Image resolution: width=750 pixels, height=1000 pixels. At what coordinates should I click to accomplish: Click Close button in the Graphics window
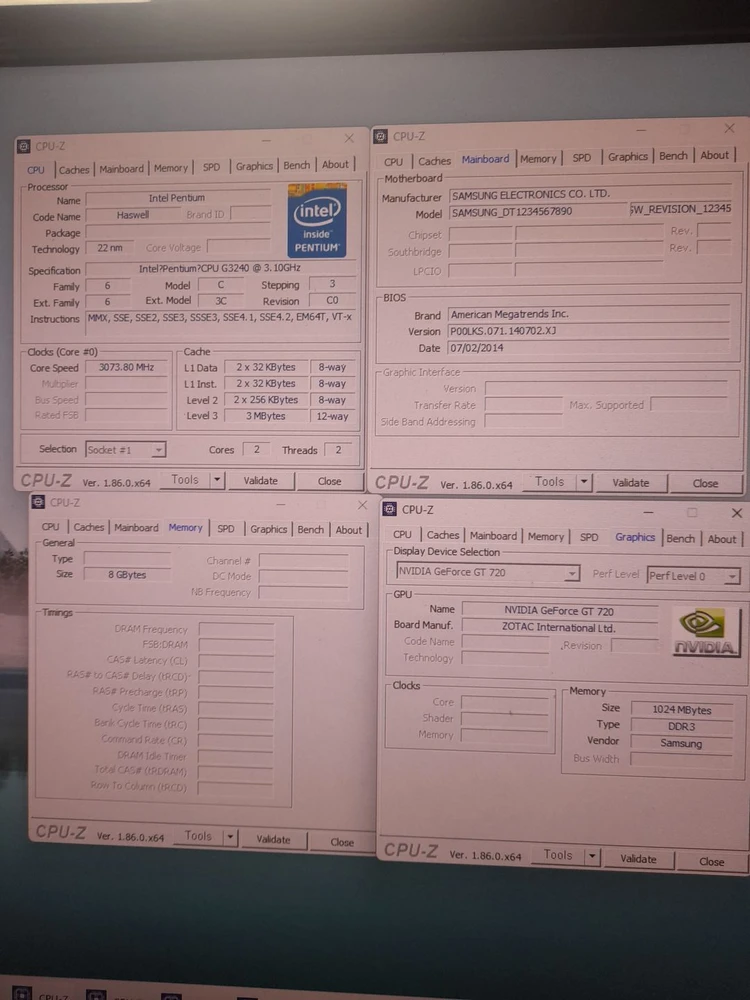(x=711, y=862)
